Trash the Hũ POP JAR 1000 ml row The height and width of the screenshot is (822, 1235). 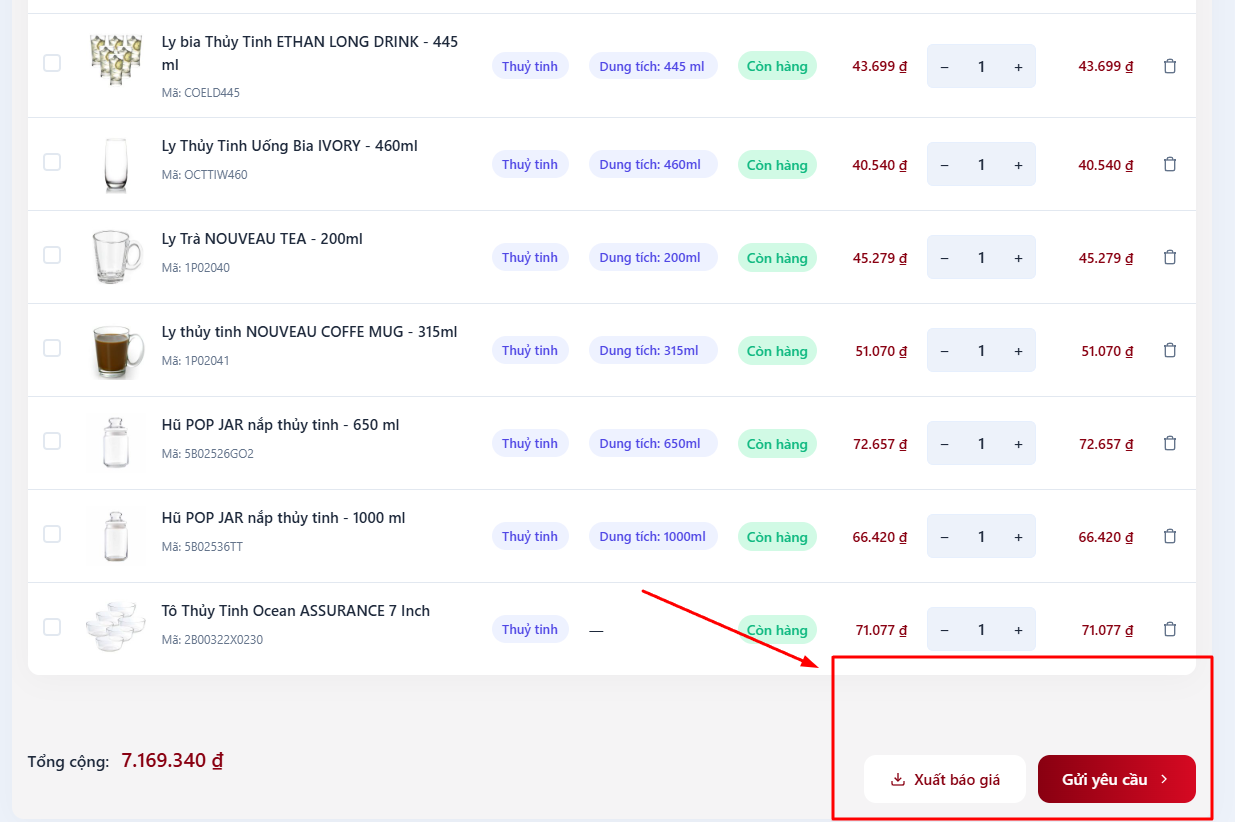point(1169,536)
